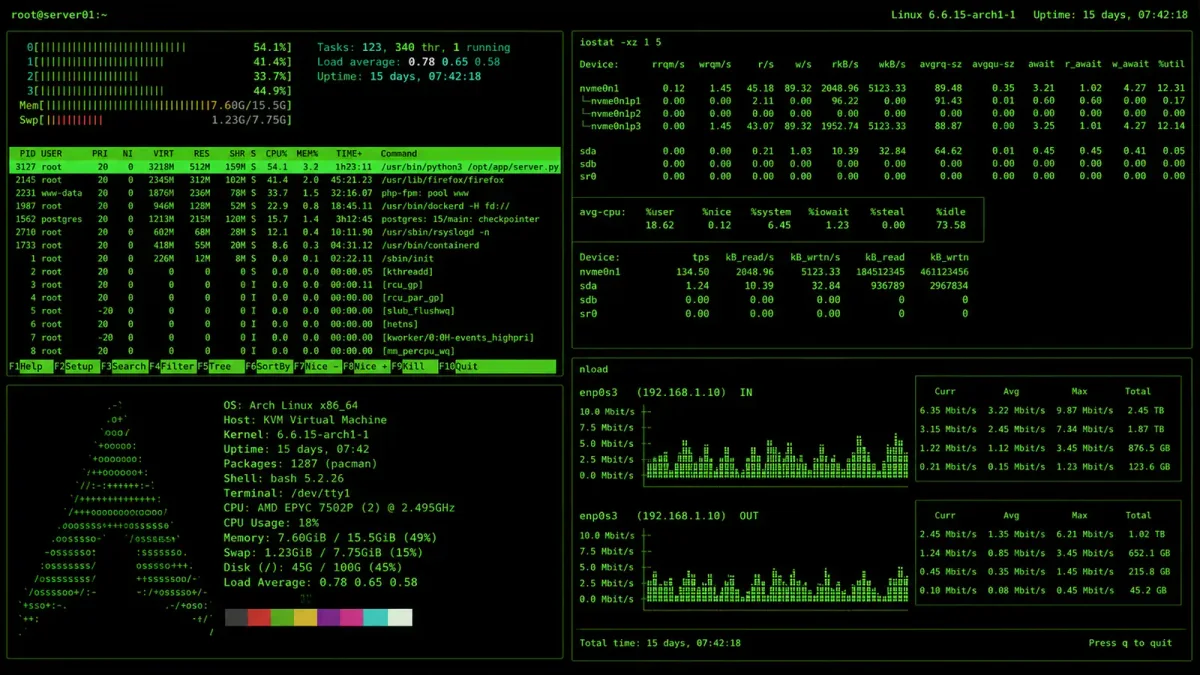This screenshot has height=675, width=1200.
Task: Click F7 Nice - in htop bar
Action: point(317,367)
